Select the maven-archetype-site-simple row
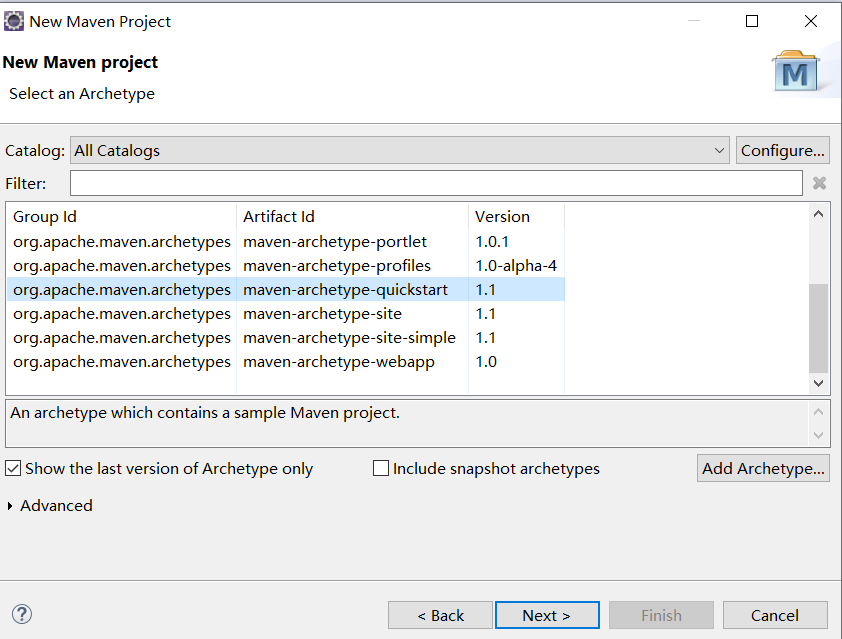Screen dimensions: 842x639 click(x=286, y=338)
